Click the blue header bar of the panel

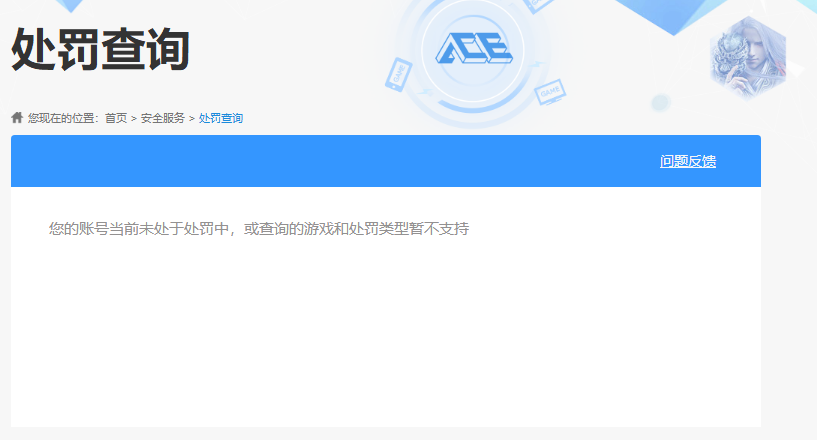point(386,161)
